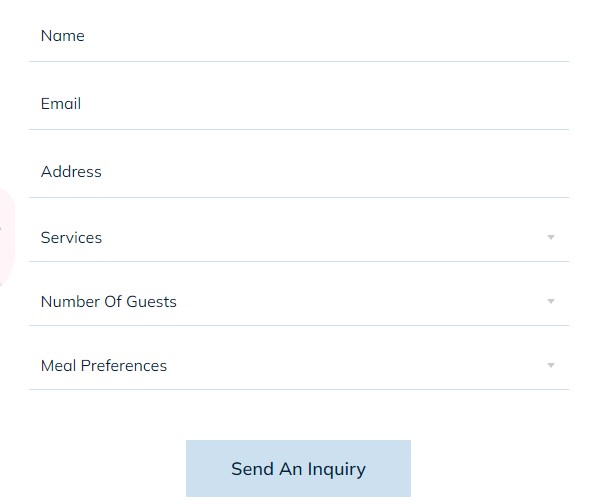Click the Meal Preferences arrow icon
The width and height of the screenshot is (604, 504).
(551, 366)
